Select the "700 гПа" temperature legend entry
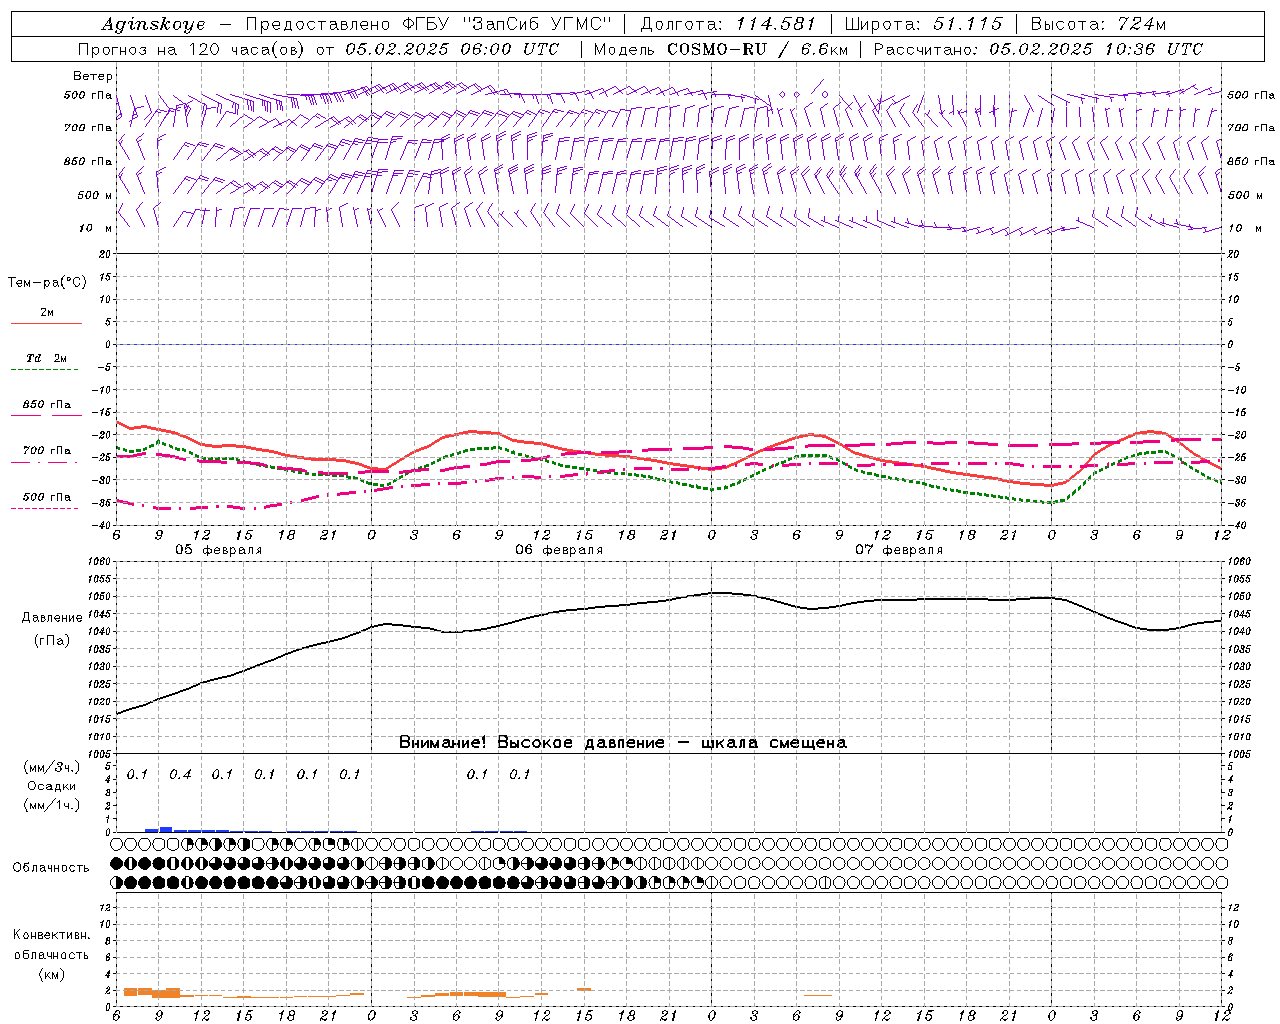Image resolution: width=1280 pixels, height=1024 pixels. (x=47, y=451)
